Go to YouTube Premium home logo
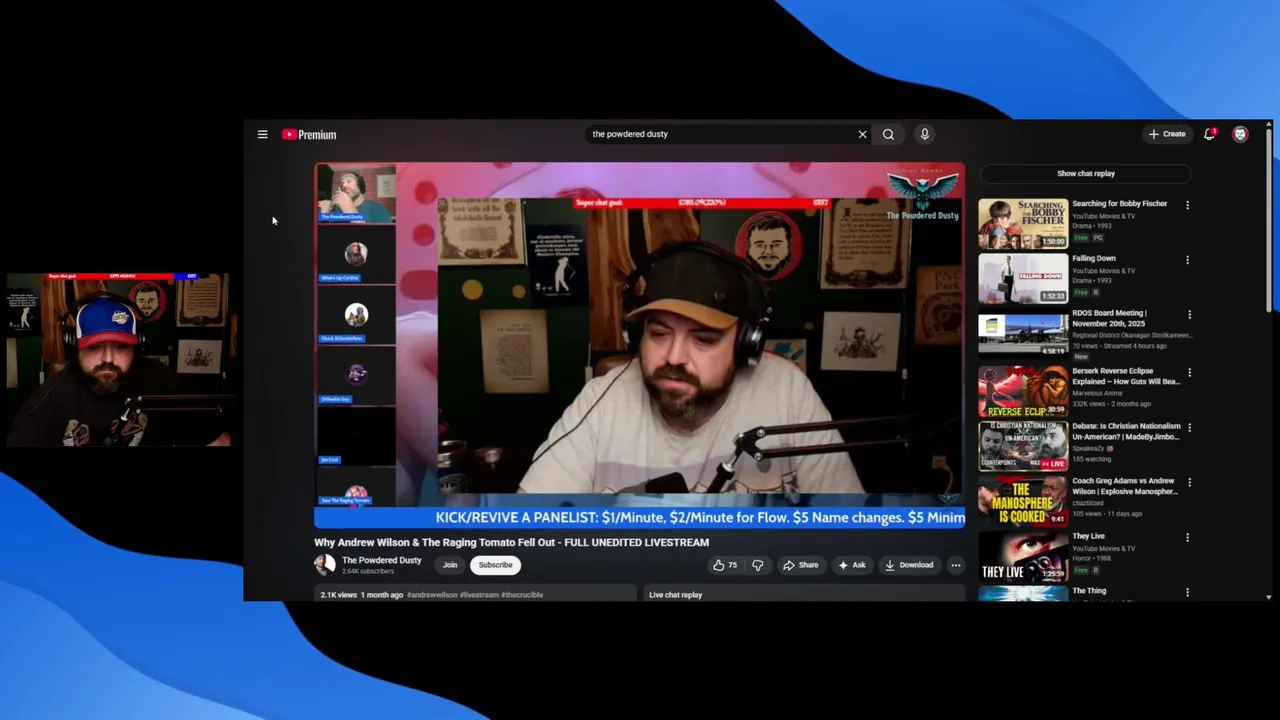The image size is (1280, 720). 309,134
